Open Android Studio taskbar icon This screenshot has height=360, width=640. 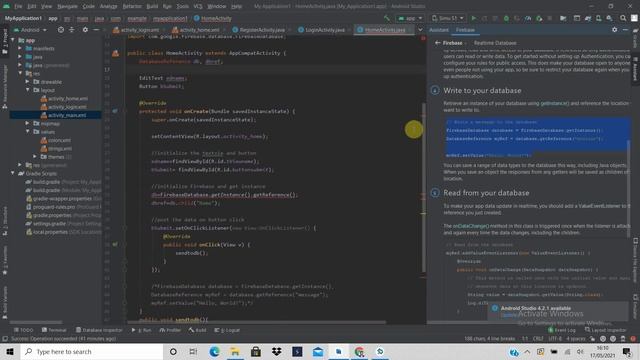point(380,351)
